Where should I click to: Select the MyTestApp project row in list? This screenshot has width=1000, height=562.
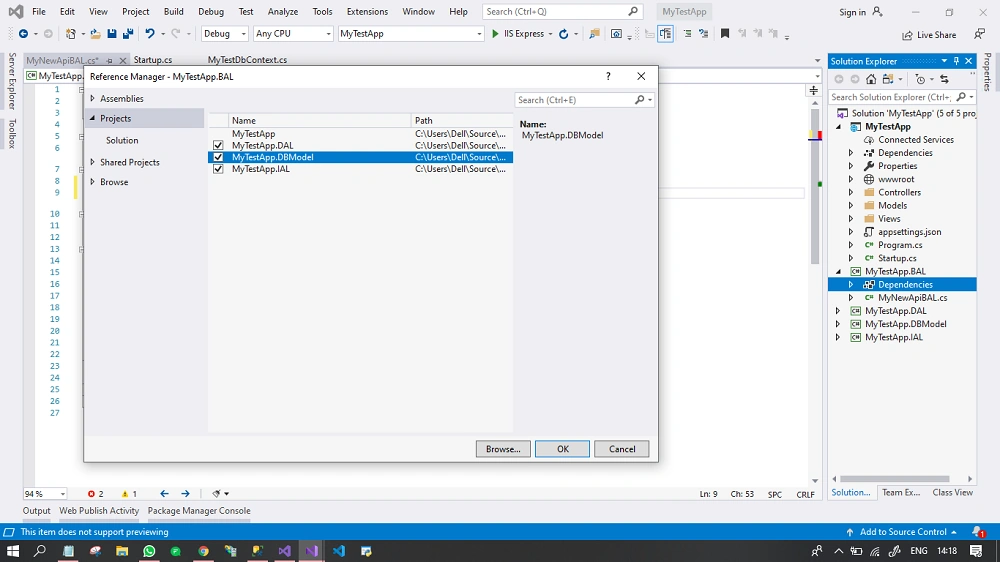360,134
